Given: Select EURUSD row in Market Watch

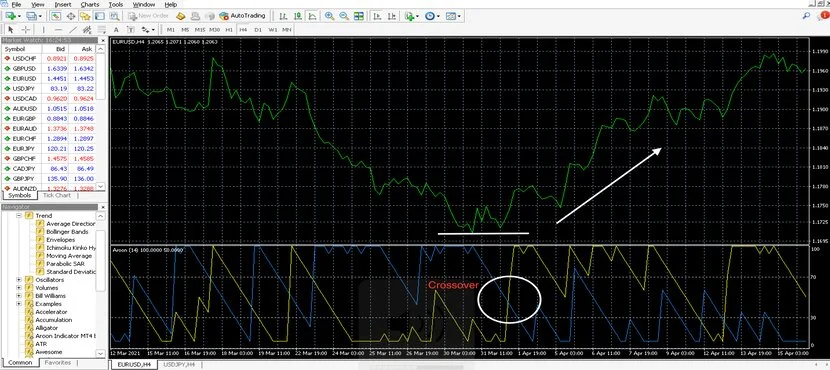Looking at the screenshot, I should tap(49, 78).
